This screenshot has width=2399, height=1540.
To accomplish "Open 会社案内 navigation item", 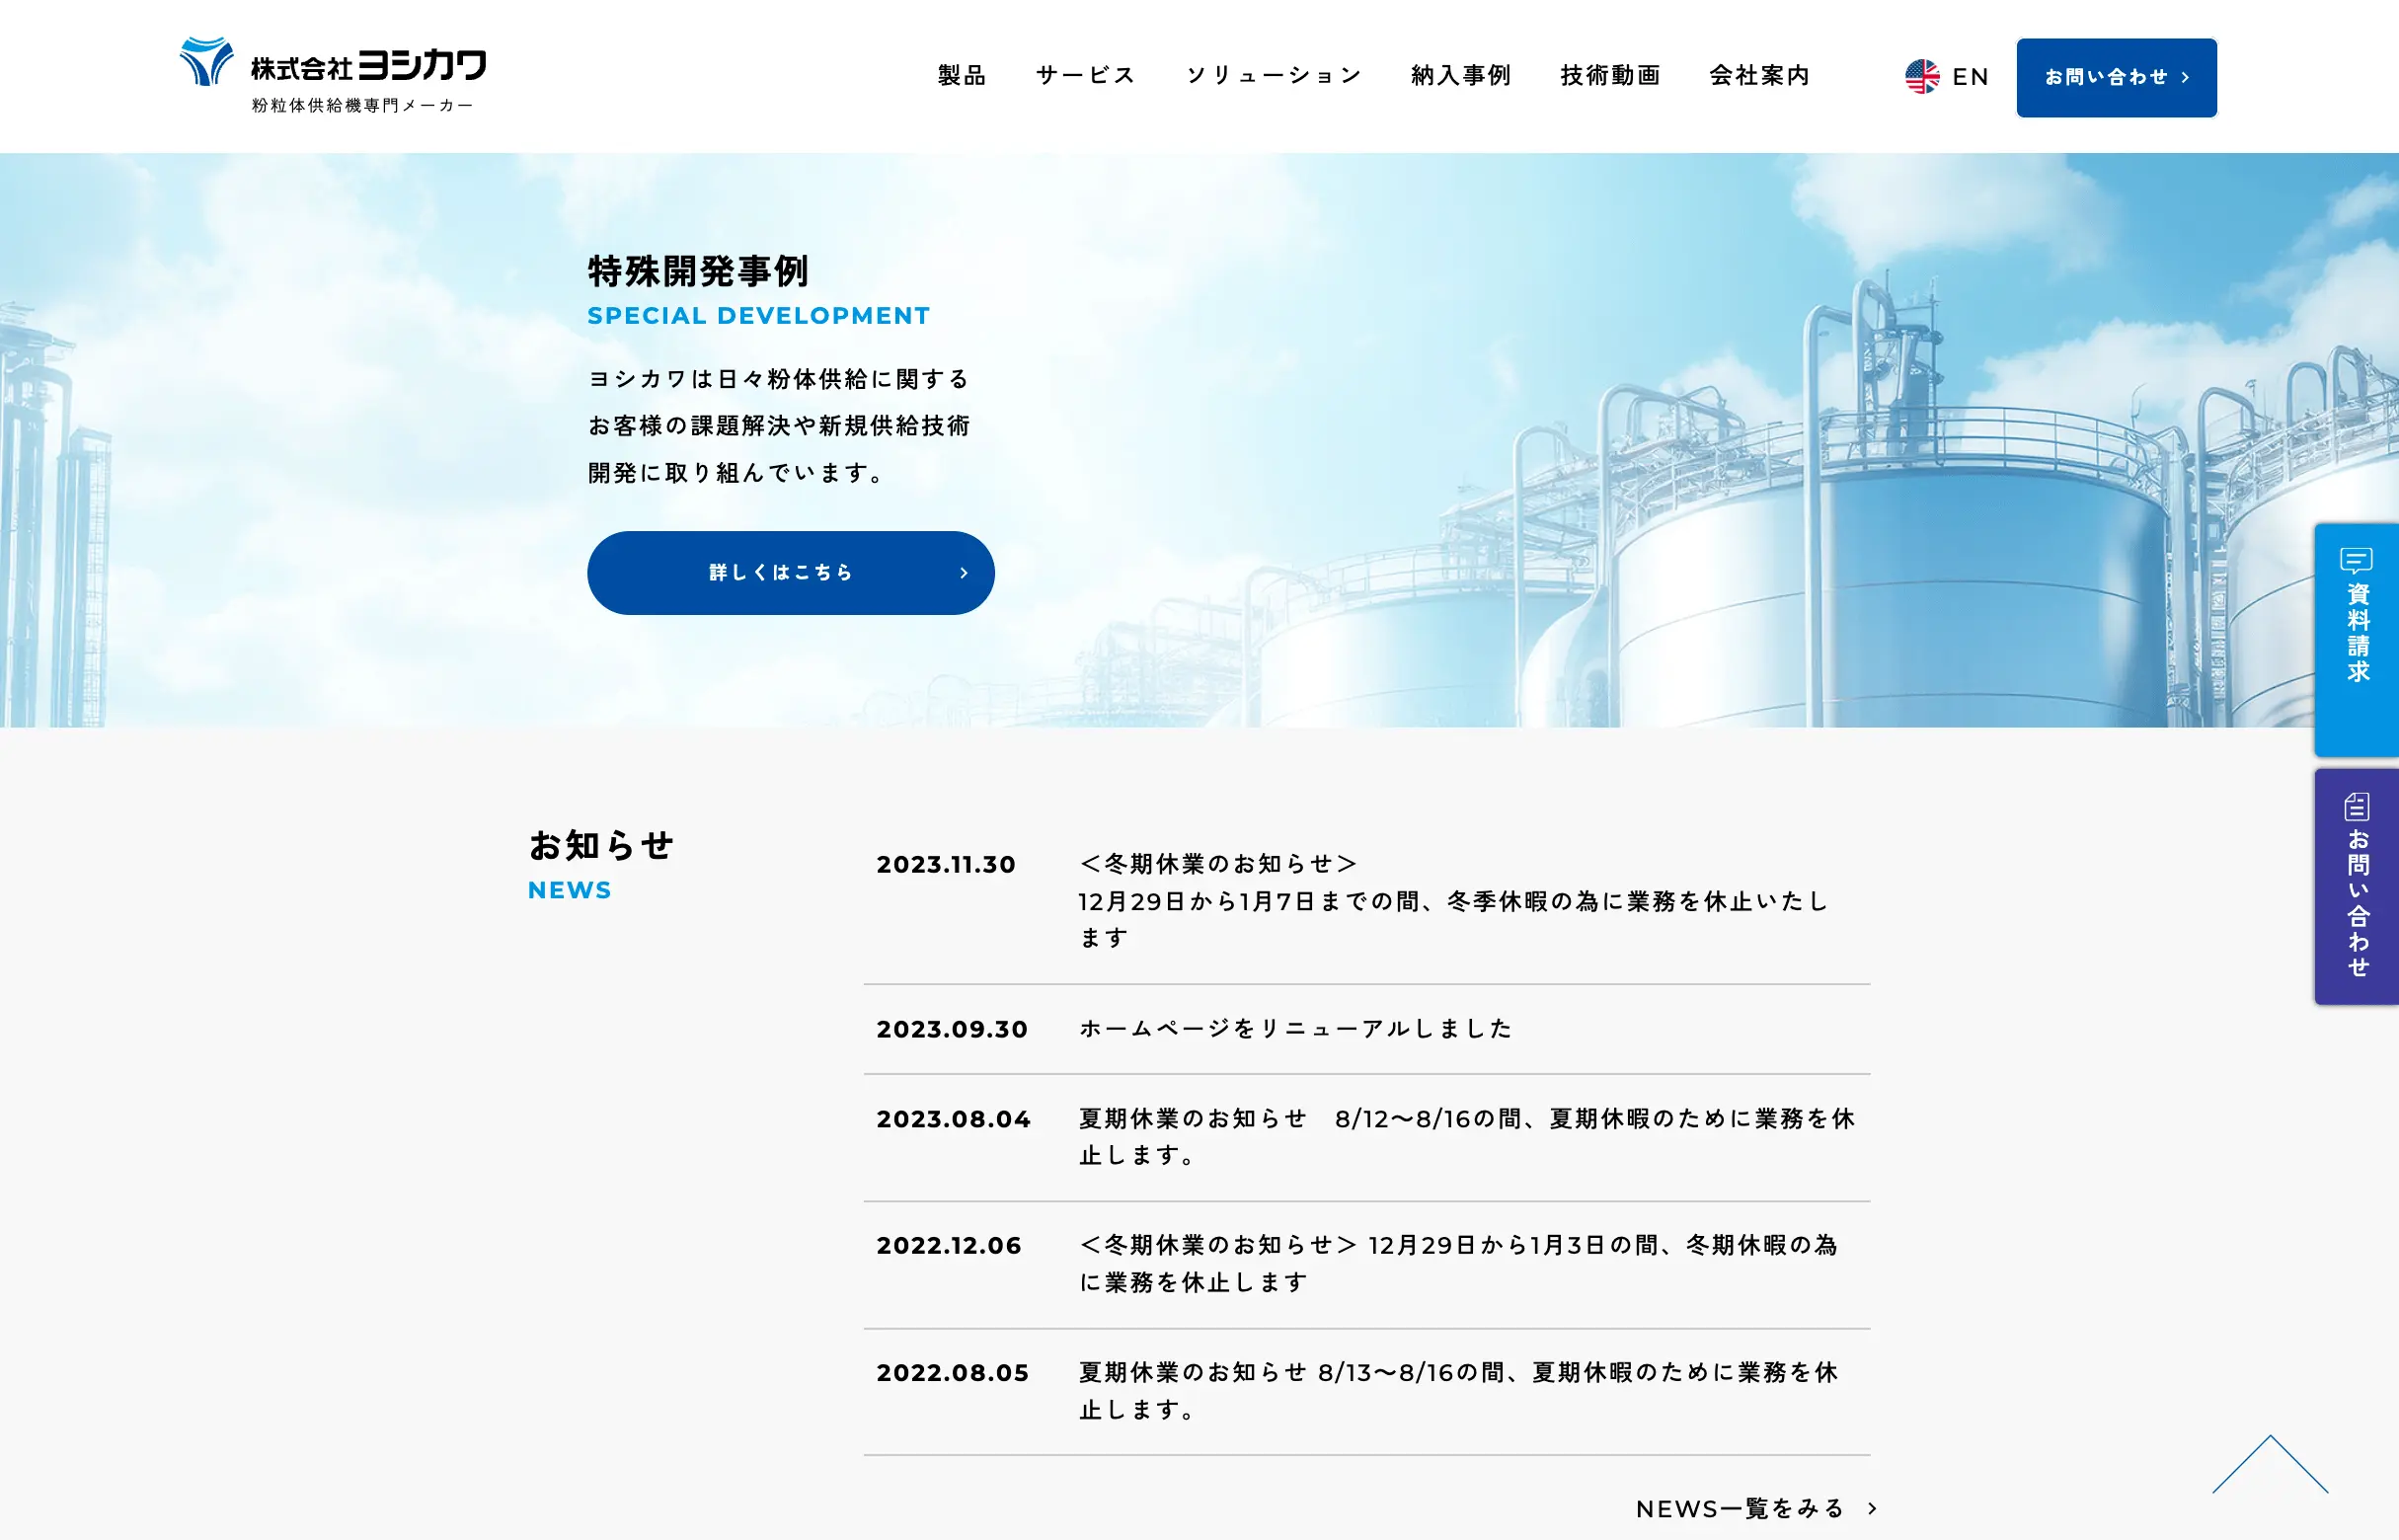I will point(1759,76).
